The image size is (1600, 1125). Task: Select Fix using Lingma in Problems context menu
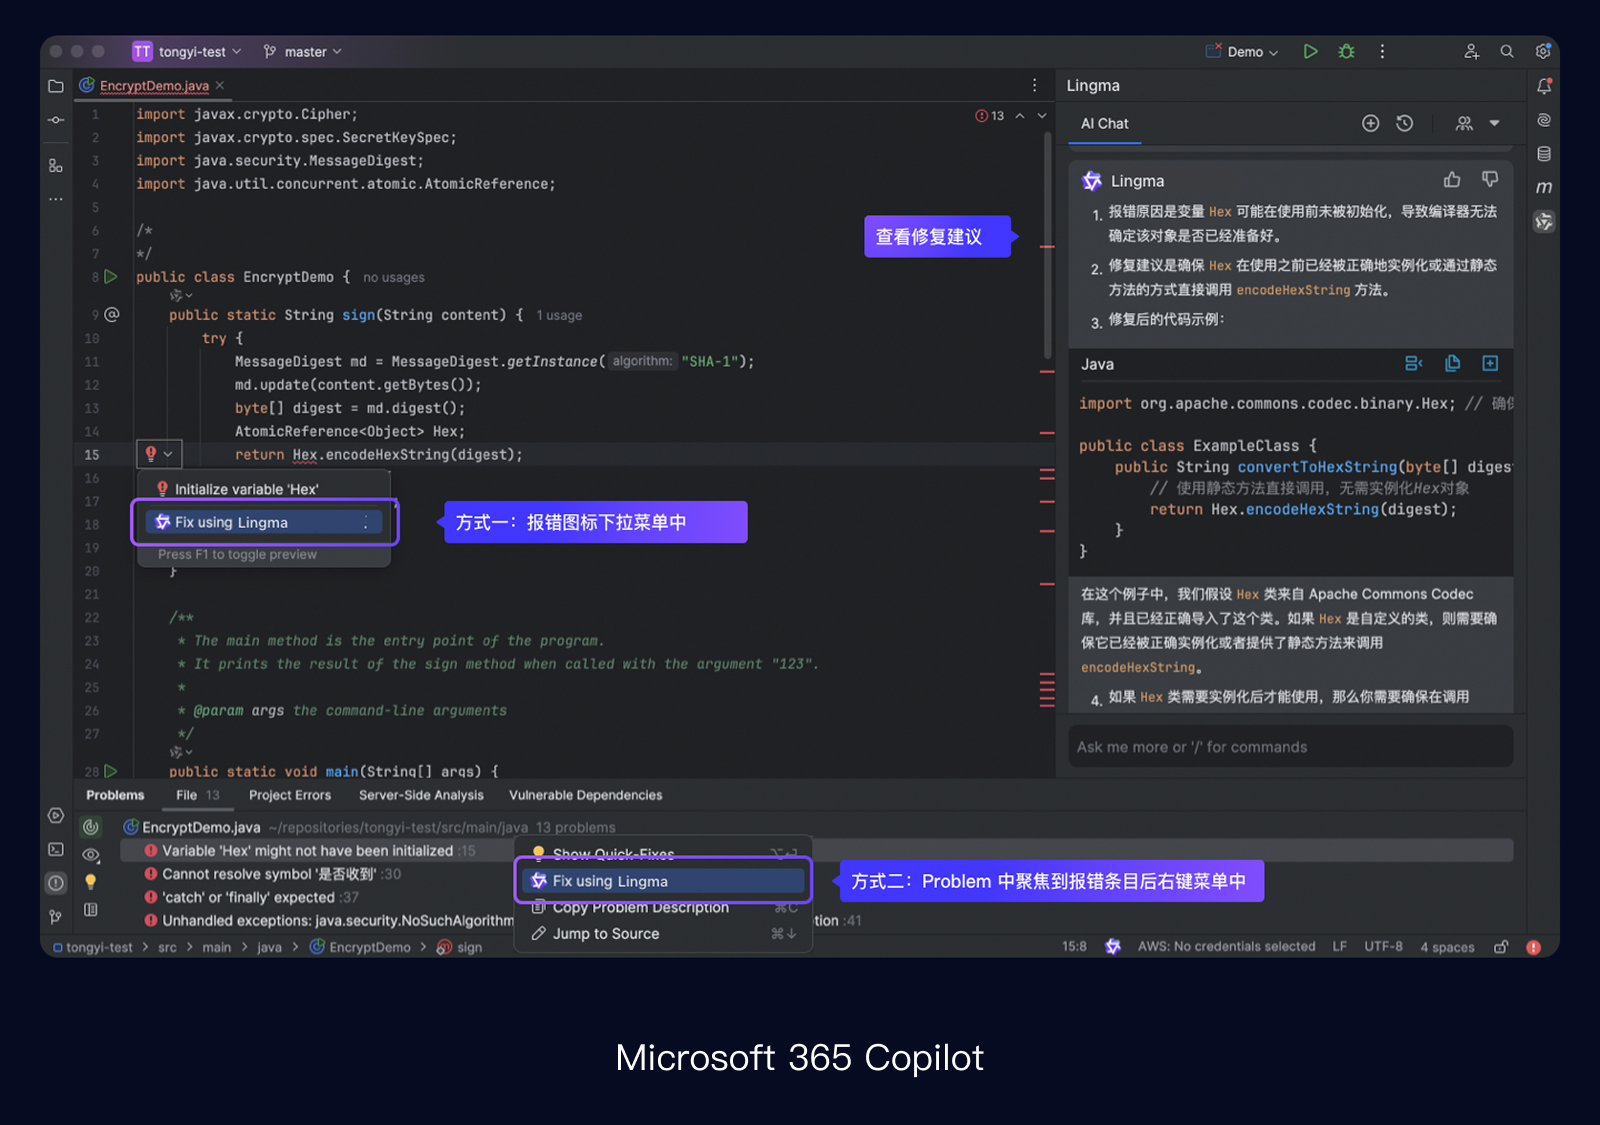click(x=663, y=881)
